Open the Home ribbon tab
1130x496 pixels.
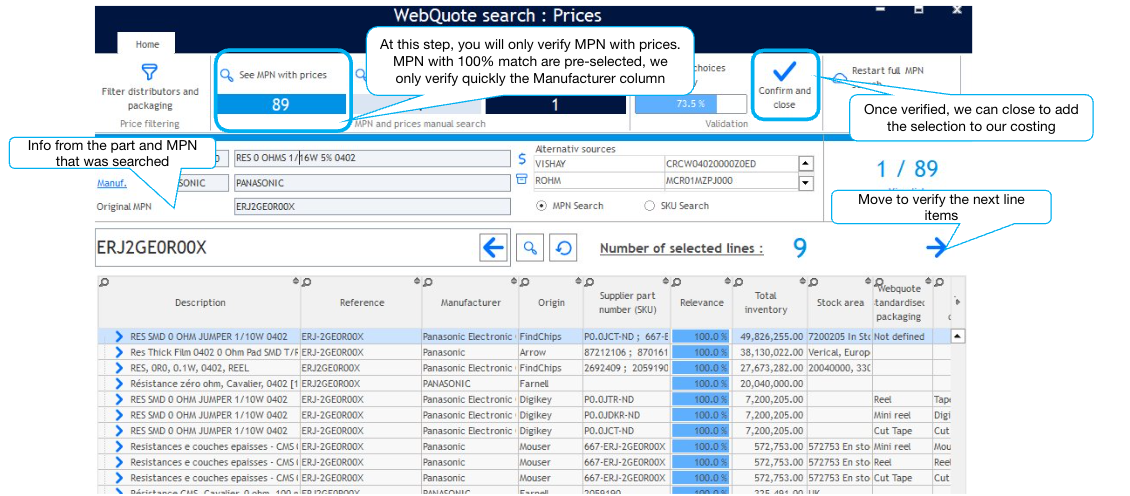click(147, 44)
